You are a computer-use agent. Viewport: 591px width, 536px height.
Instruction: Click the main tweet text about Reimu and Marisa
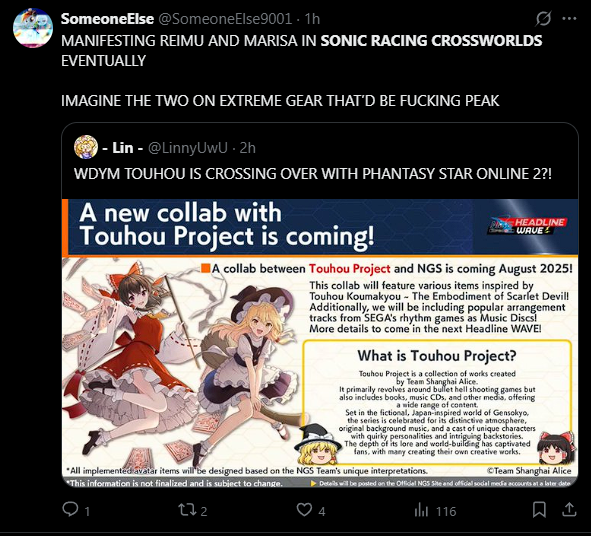coord(302,70)
